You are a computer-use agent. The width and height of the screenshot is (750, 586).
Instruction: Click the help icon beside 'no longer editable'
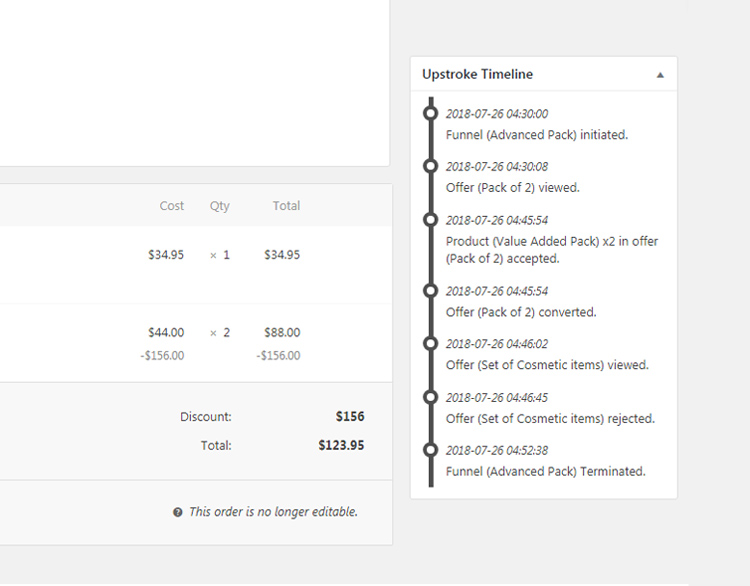pos(177,512)
